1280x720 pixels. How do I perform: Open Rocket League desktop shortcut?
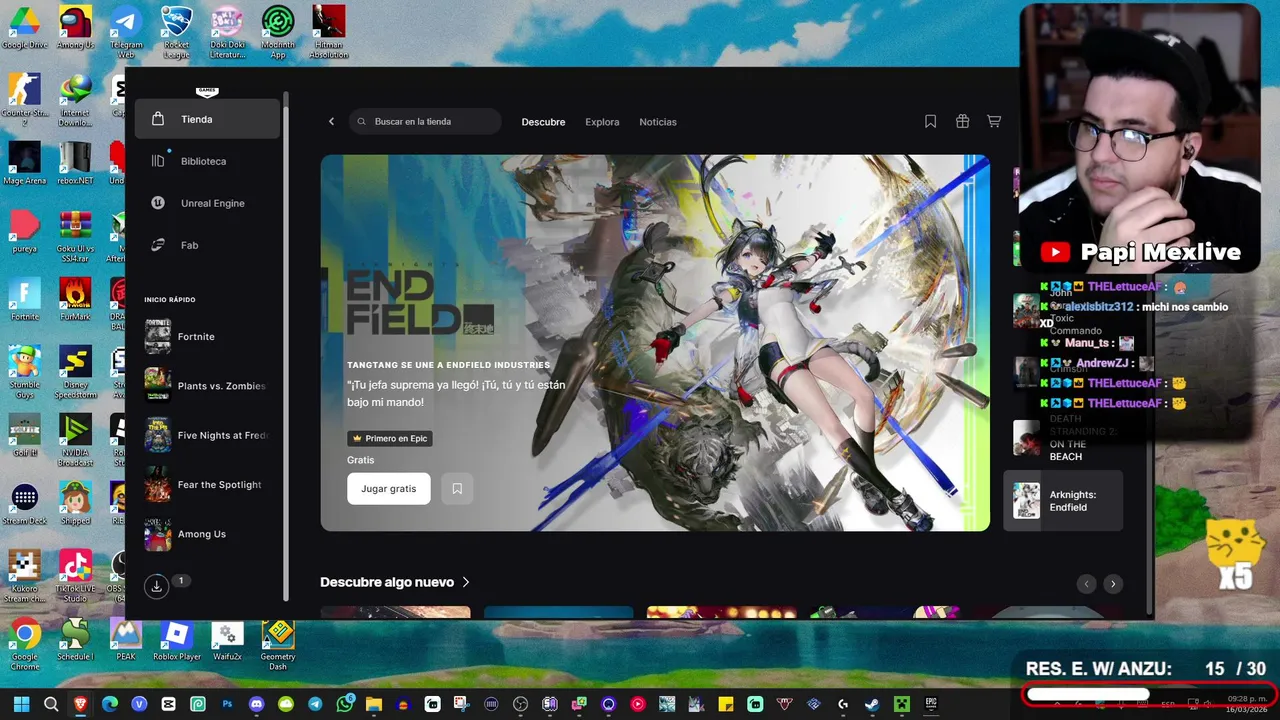click(176, 32)
